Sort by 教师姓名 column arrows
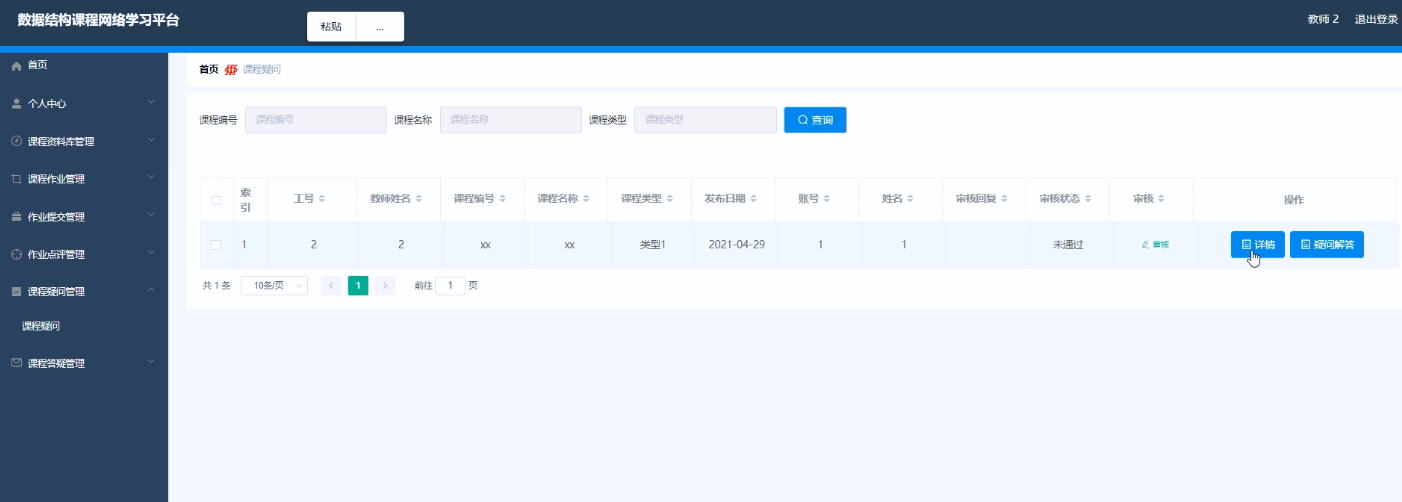 tap(418, 199)
